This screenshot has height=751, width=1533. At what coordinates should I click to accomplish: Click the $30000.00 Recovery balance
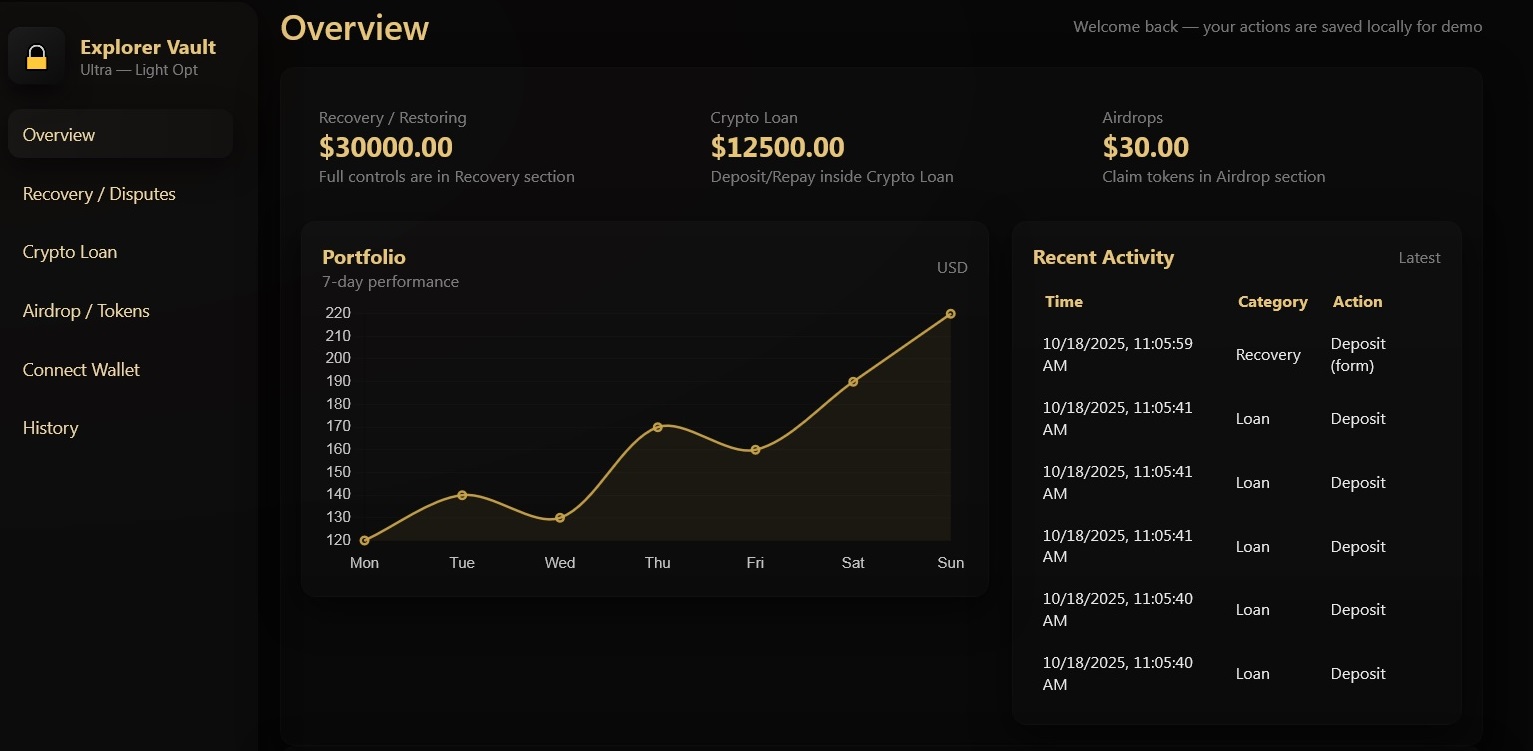386,148
